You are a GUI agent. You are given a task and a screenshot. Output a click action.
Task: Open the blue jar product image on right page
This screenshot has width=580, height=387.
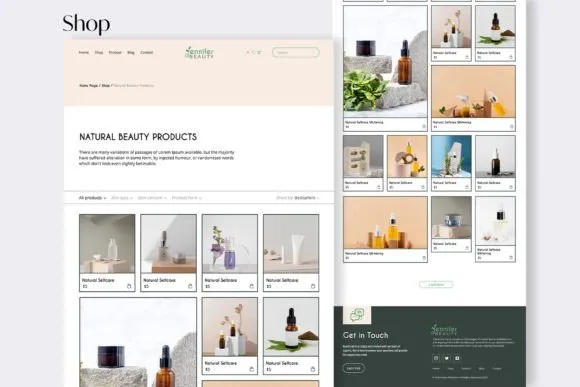(x=451, y=218)
